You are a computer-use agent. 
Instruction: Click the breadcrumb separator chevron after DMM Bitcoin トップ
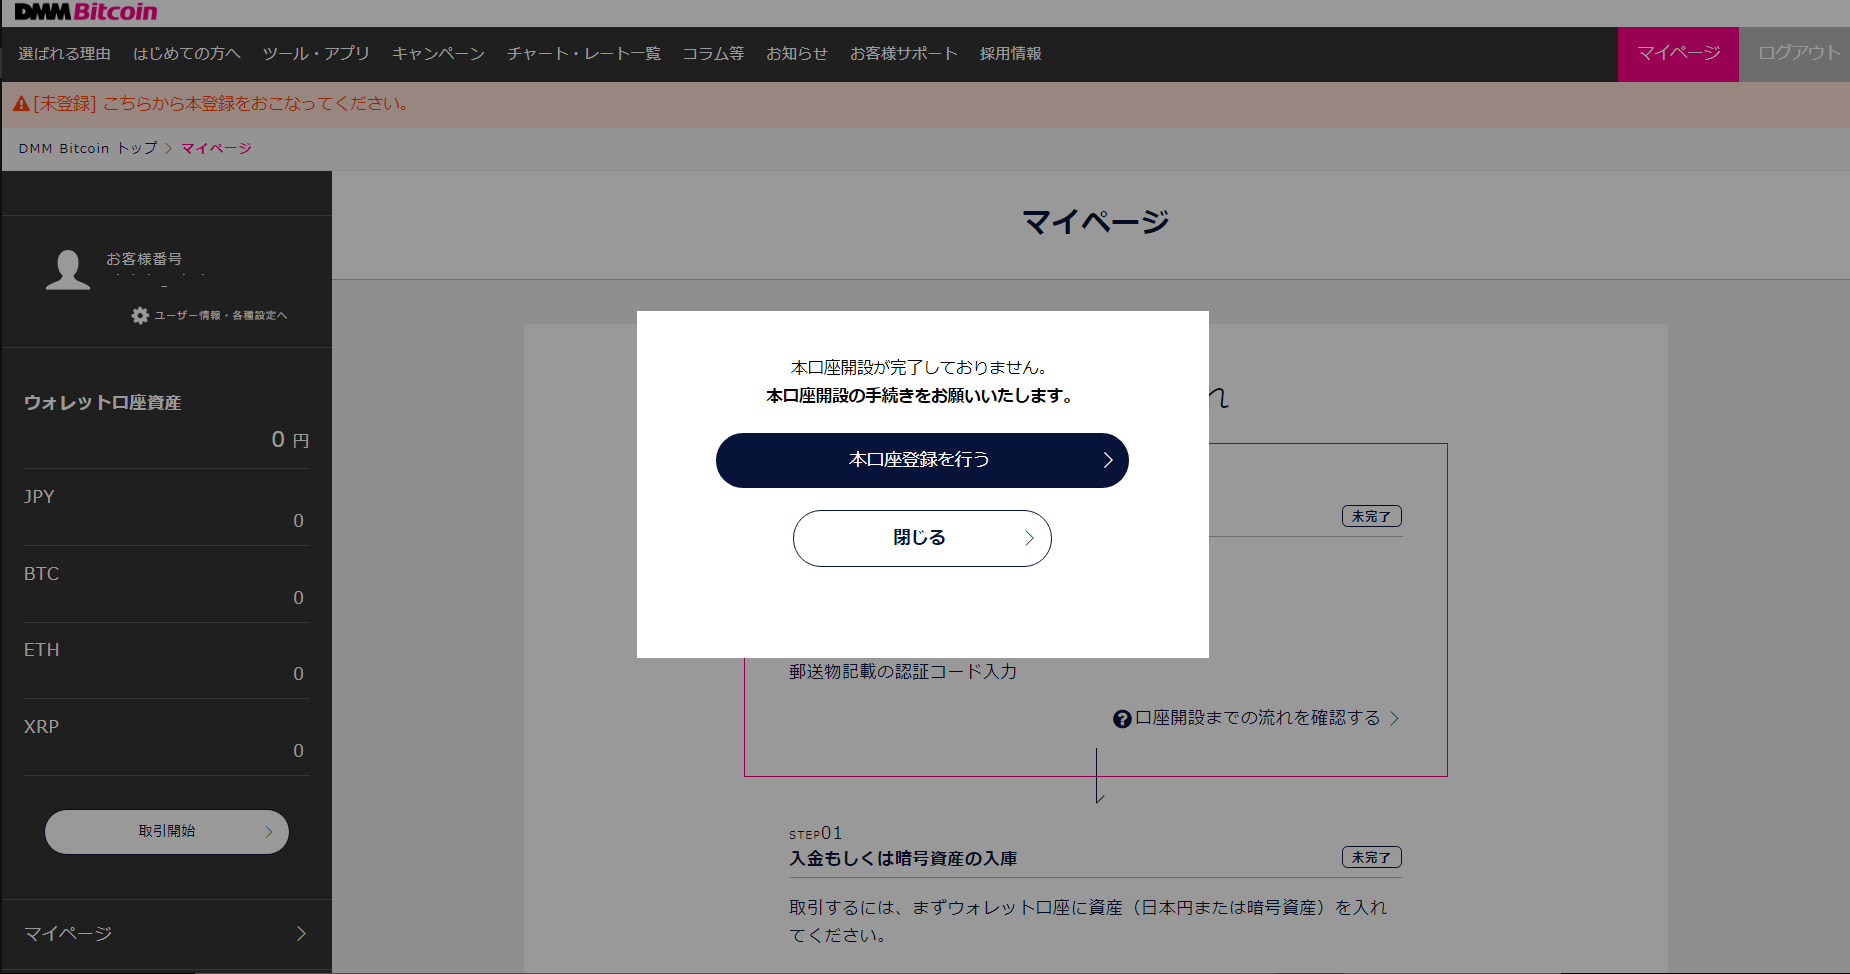click(x=167, y=147)
